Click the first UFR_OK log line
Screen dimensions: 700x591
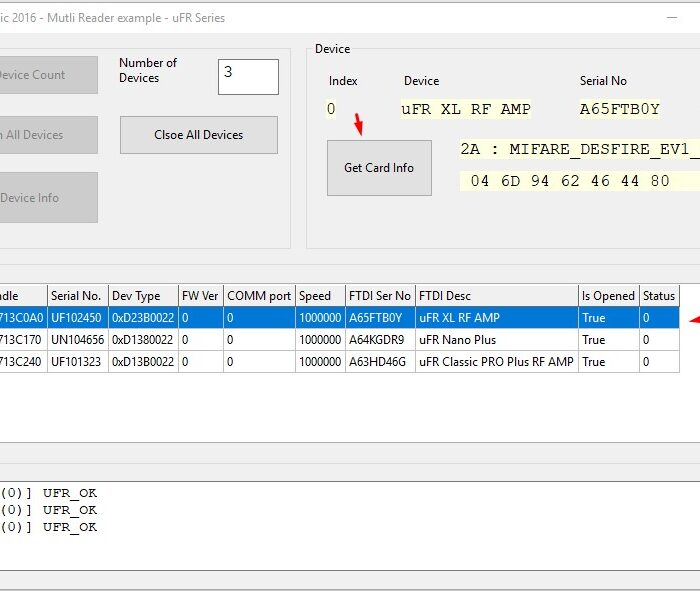pos(49,493)
